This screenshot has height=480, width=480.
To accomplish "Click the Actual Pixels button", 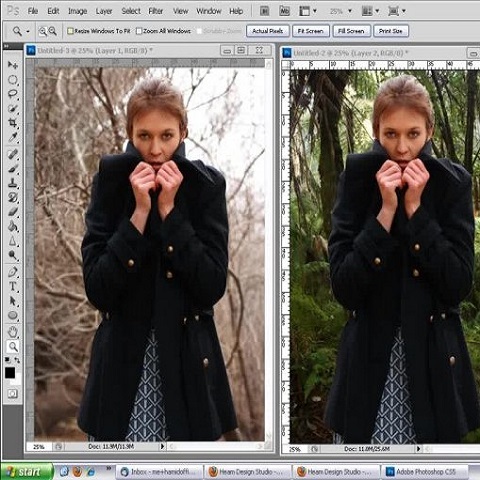I will (x=268, y=31).
